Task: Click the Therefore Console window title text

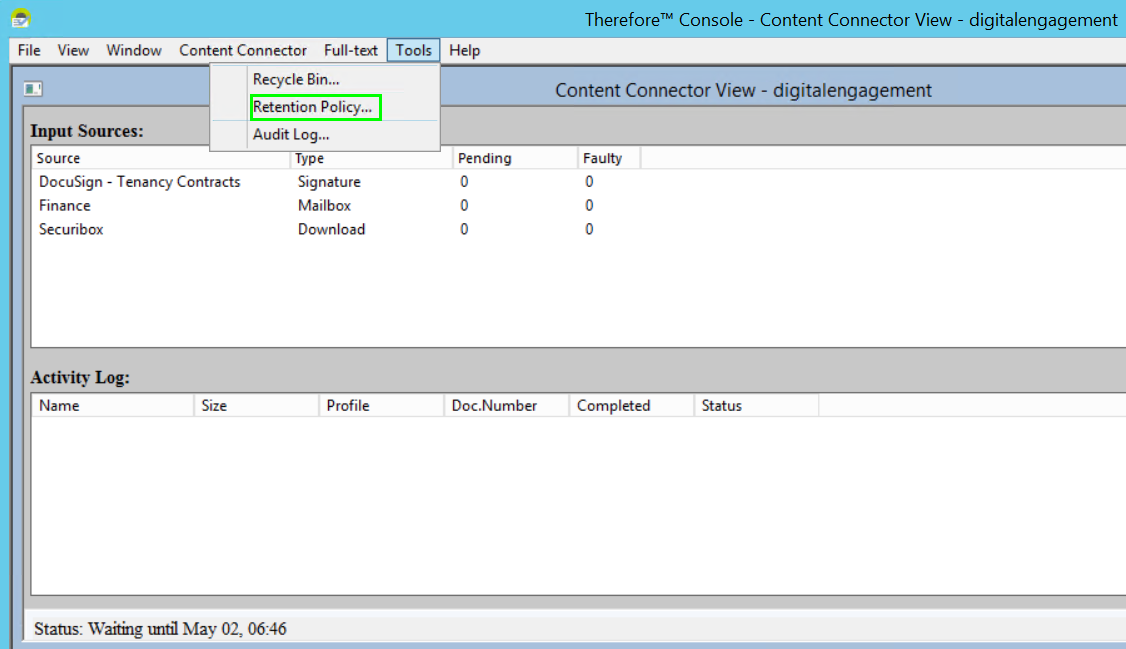Action: 851,20
